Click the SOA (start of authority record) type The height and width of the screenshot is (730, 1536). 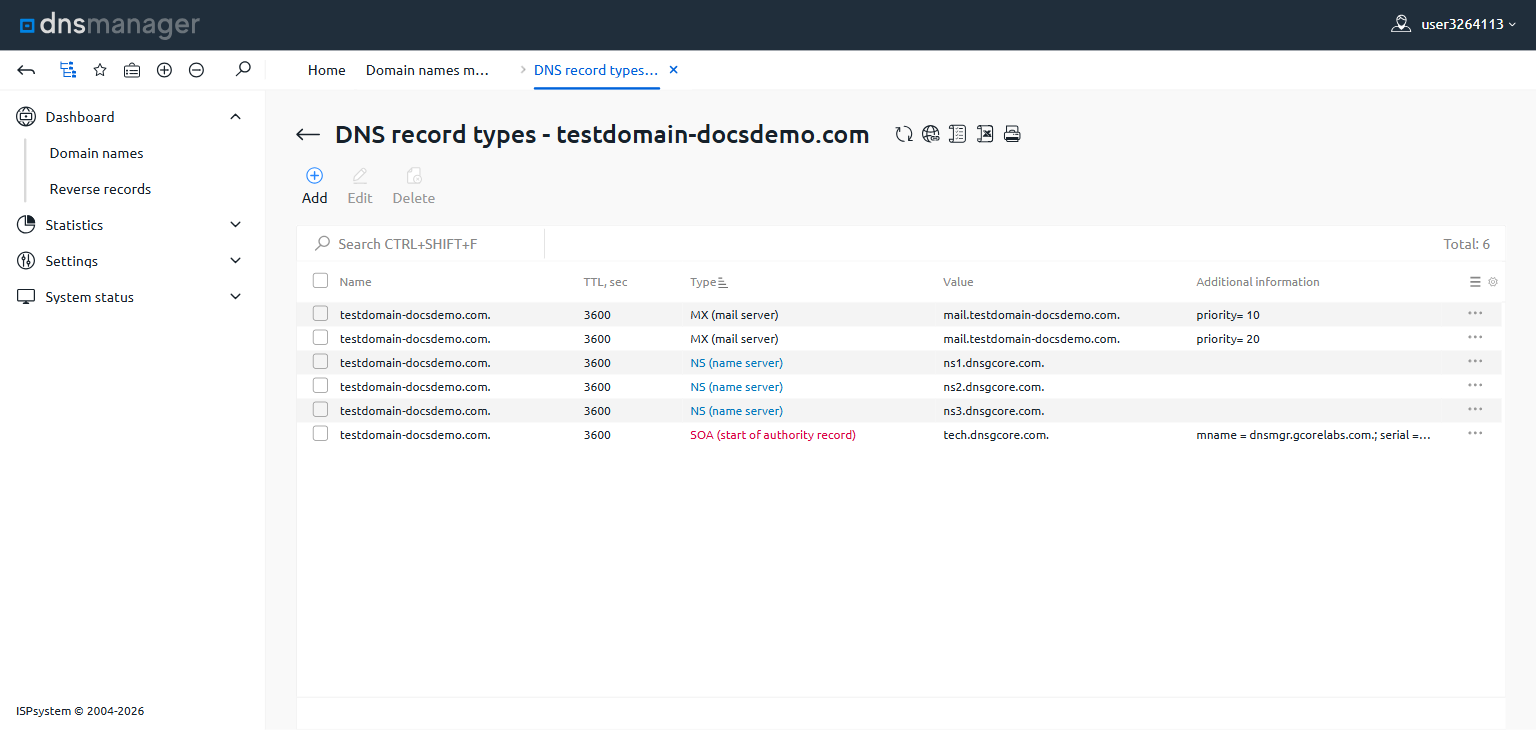pyautogui.click(x=773, y=435)
